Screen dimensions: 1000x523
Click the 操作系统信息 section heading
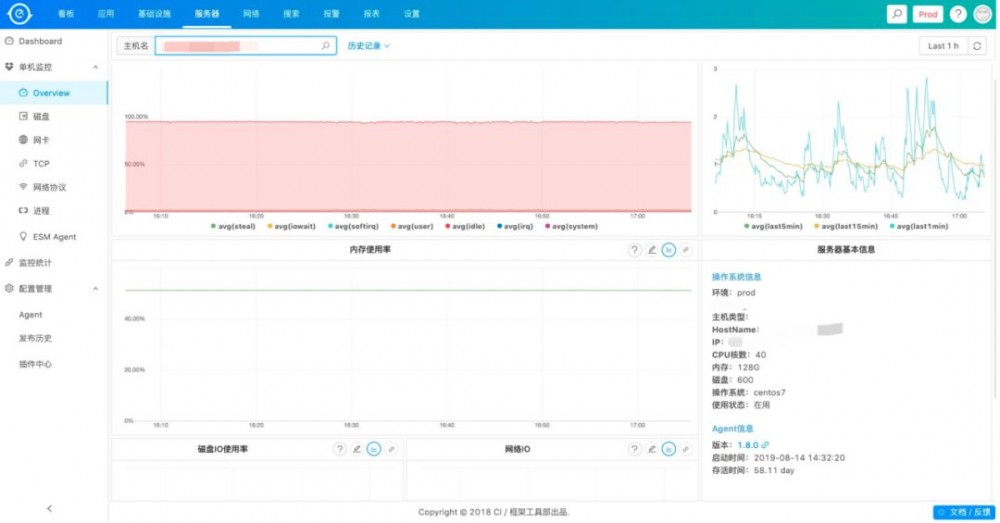[737, 277]
